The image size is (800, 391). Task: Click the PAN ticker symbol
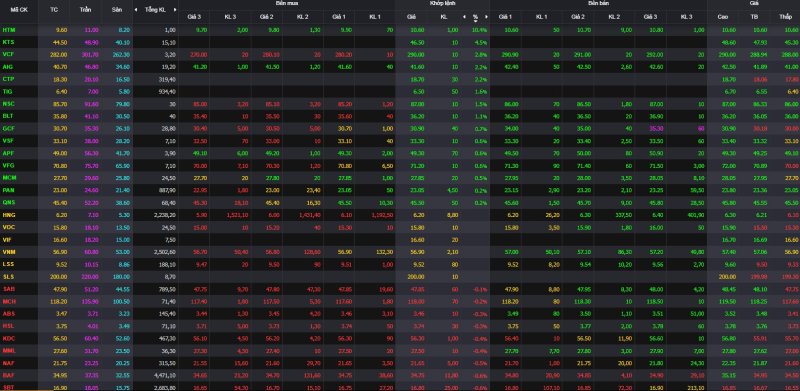tap(8, 190)
